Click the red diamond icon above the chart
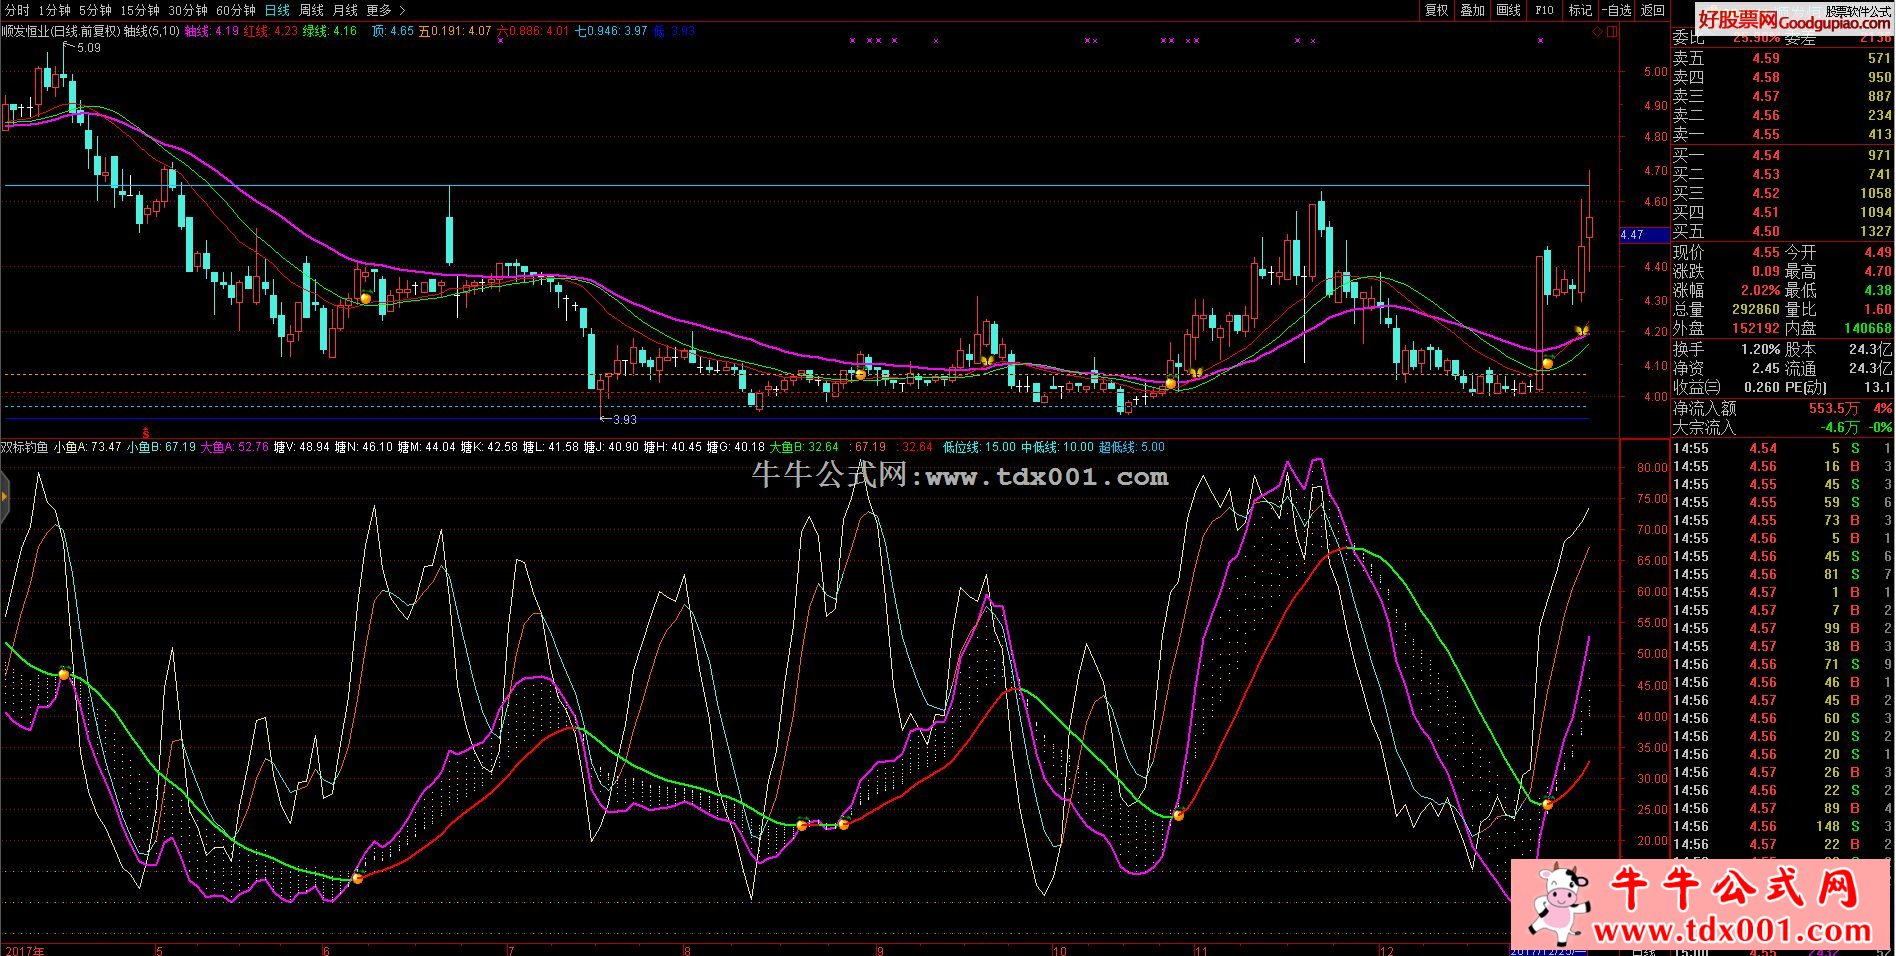Viewport: 1896px width, 956px height. click(1598, 32)
